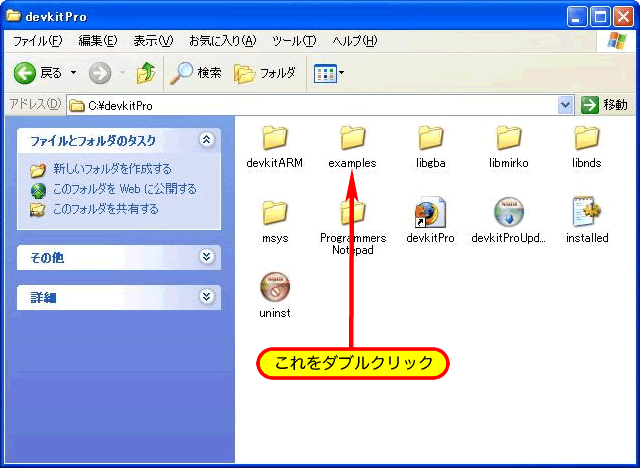Open the 表示(V) menu
Viewport: 640px width, 468px height.
tap(153, 41)
